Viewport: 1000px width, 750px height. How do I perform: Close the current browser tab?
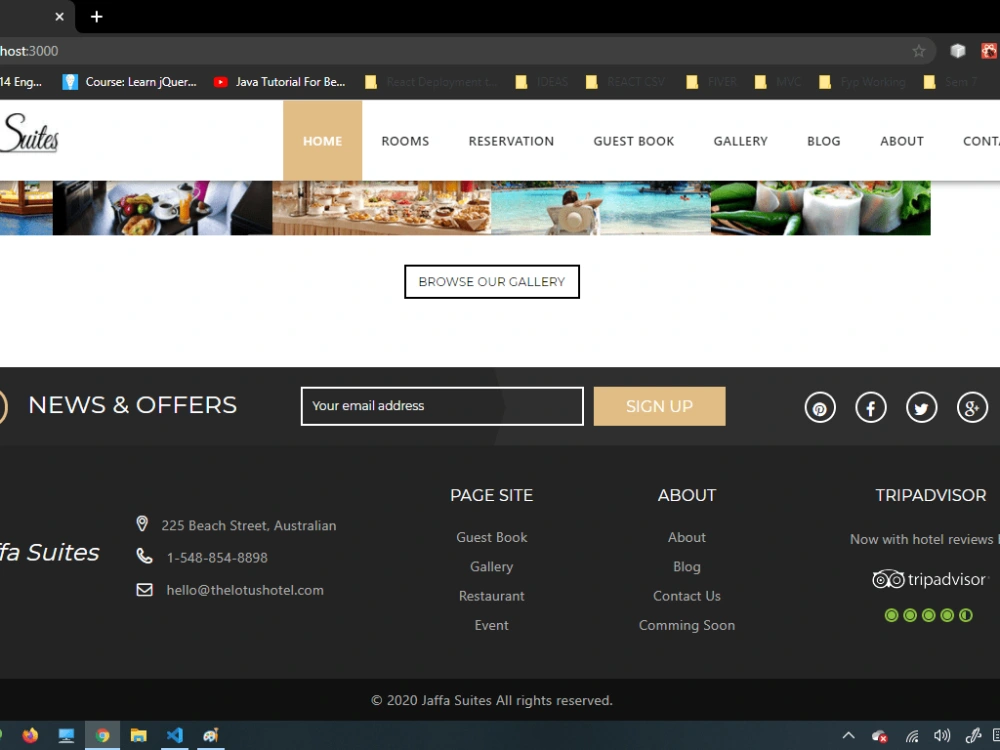(59, 17)
